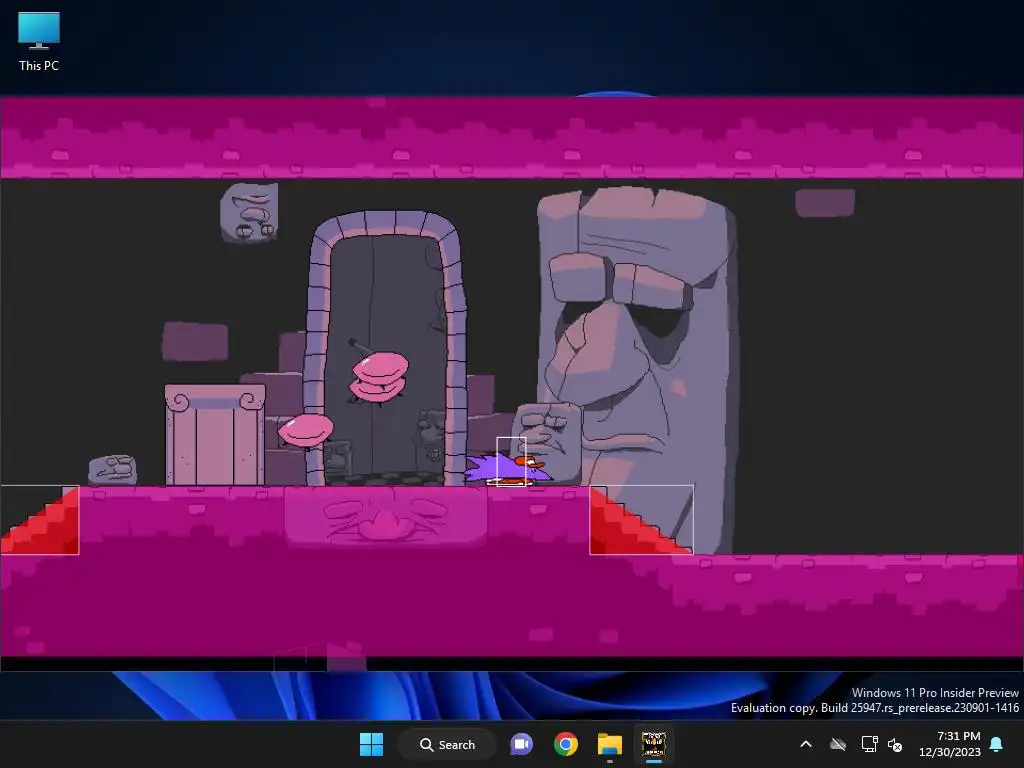
Task: Select the running game icon in taskbar
Action: pyautogui.click(x=653, y=744)
